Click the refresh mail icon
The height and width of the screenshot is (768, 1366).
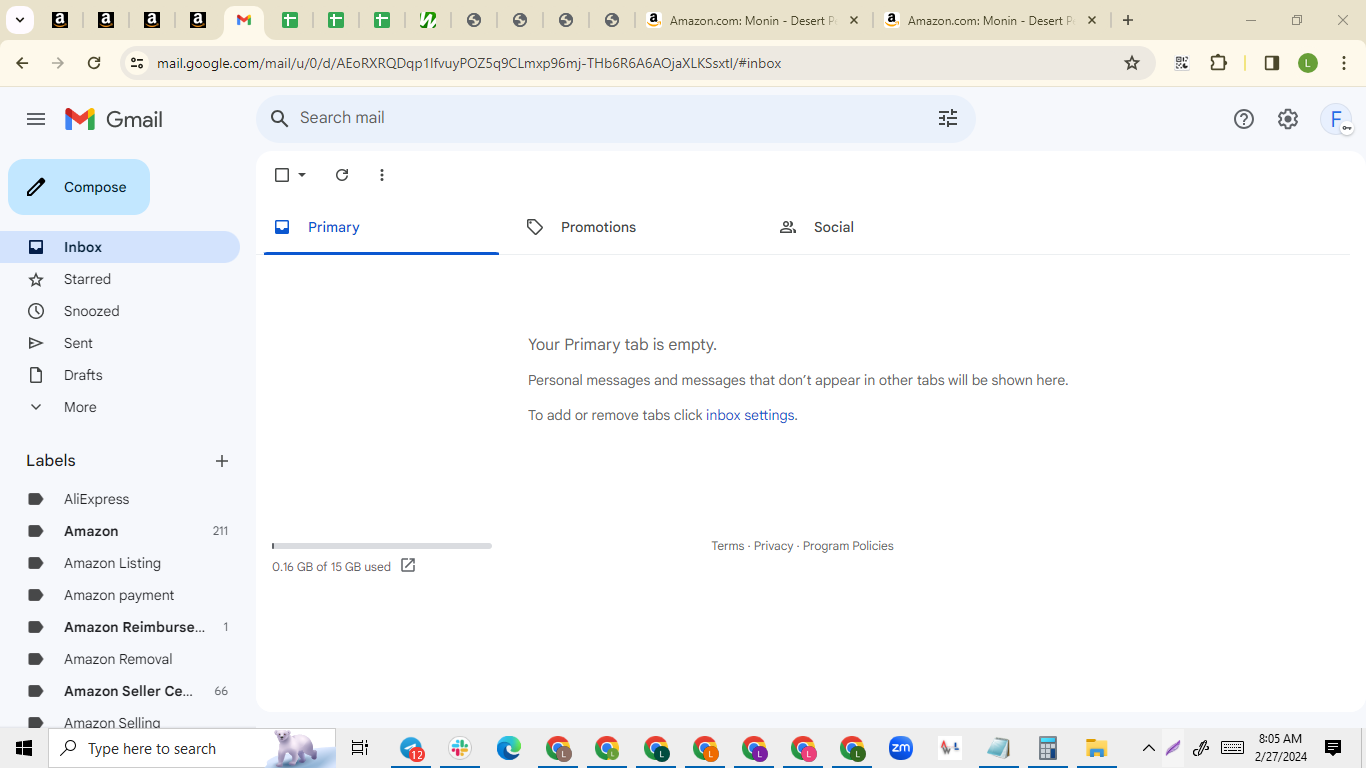click(x=342, y=175)
